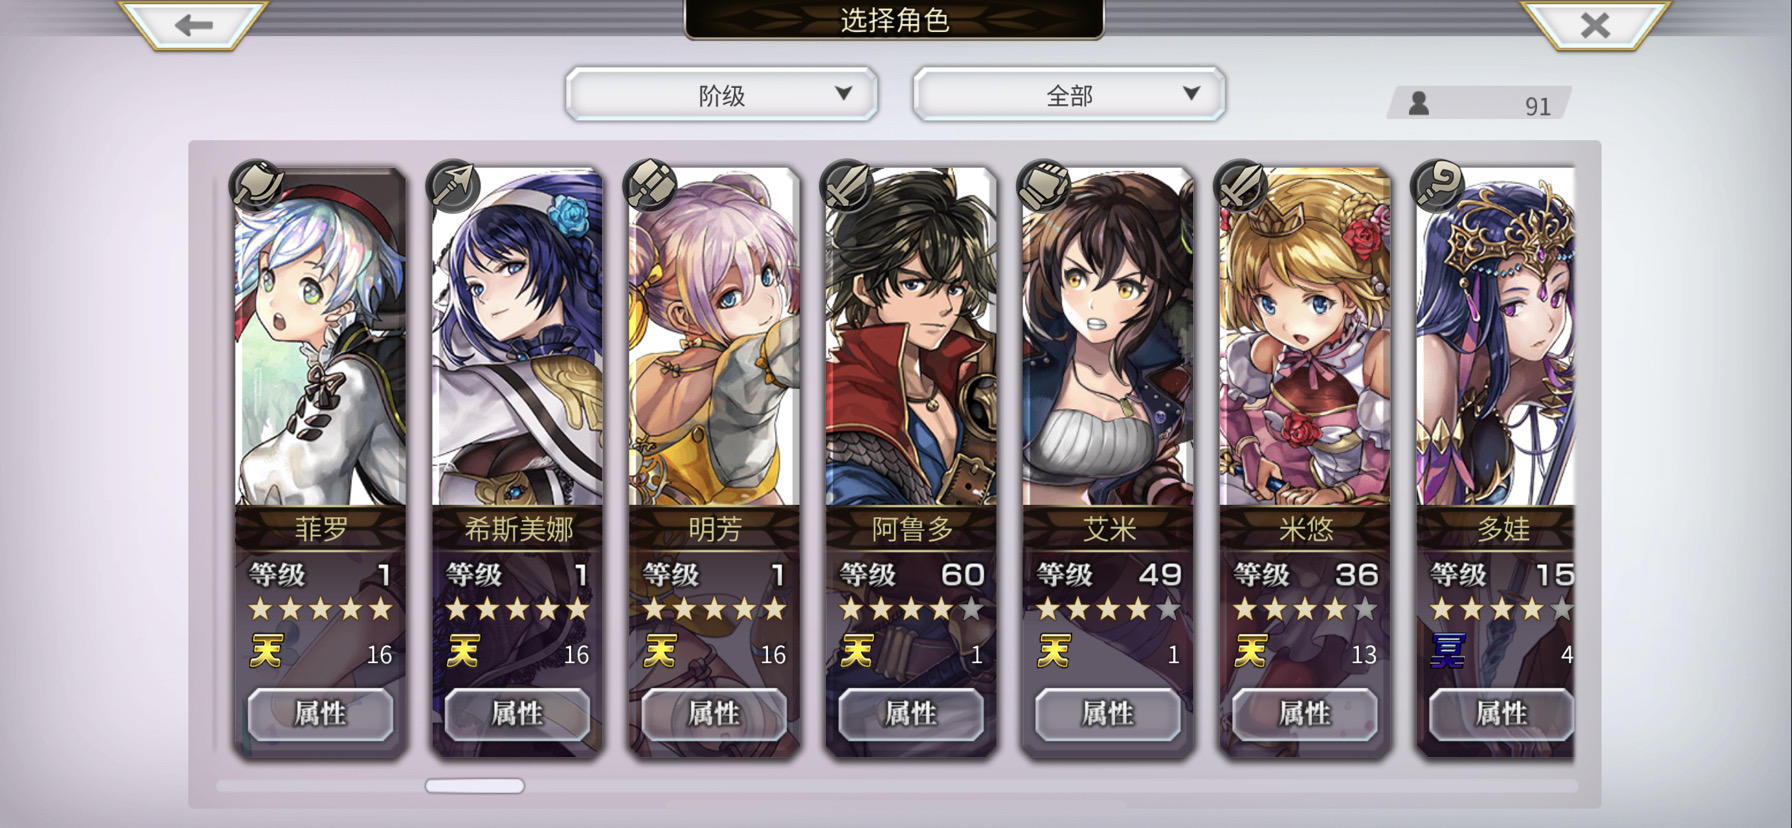
Task: Click the sword weapon icon on 阿鲁多's card
Action: tap(846, 184)
